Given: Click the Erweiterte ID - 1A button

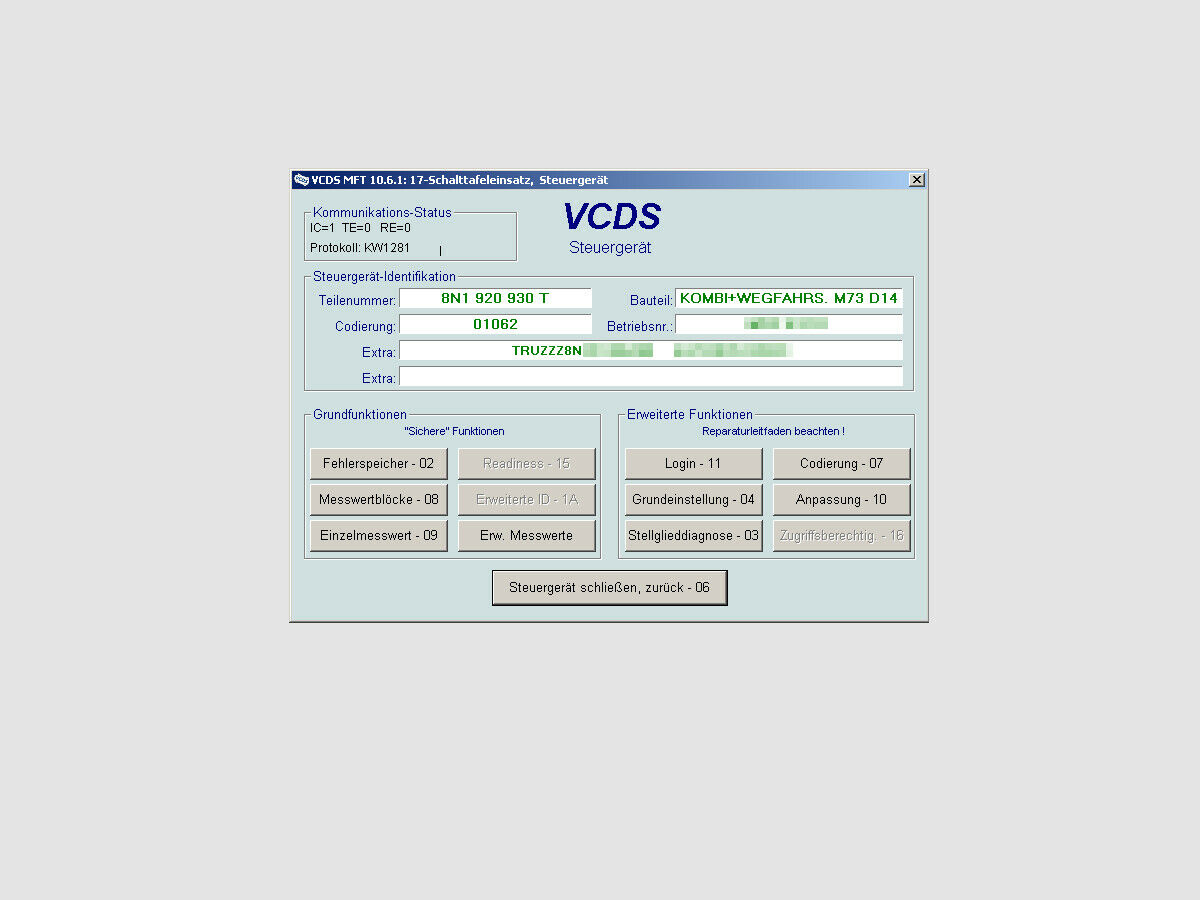Looking at the screenshot, I should coord(527,500).
